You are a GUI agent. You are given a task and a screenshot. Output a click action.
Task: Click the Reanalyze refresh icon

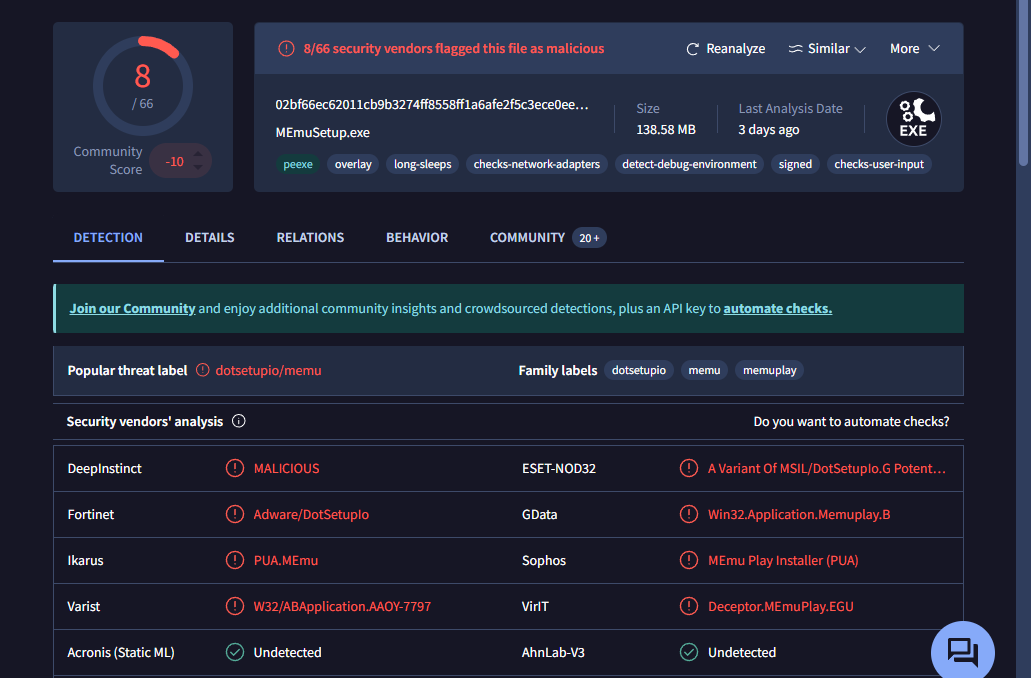coord(693,49)
